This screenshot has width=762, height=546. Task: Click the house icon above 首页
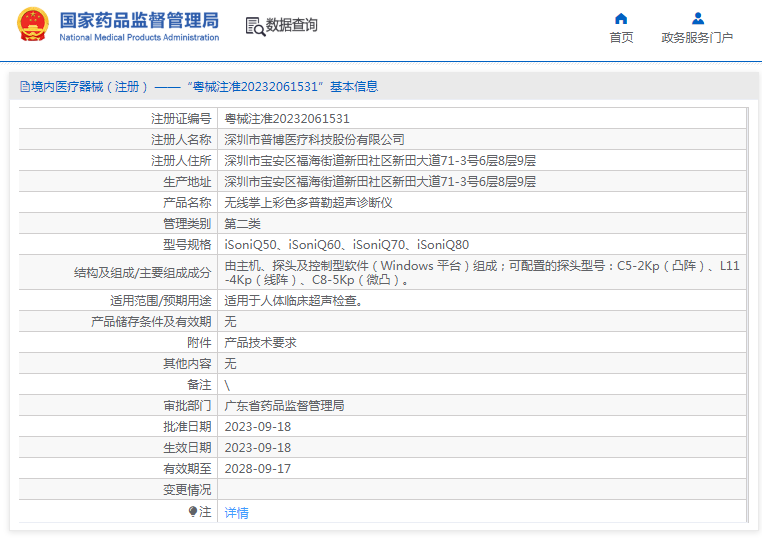point(621,18)
